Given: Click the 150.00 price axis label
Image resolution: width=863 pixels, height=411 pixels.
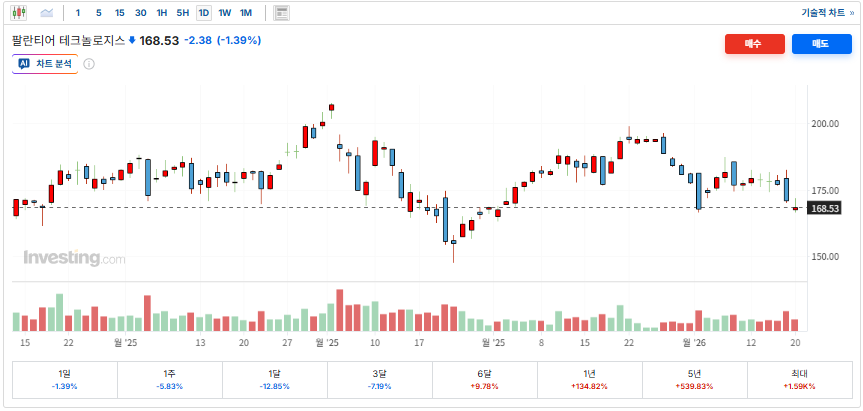Looking at the screenshot, I should click(825, 256).
